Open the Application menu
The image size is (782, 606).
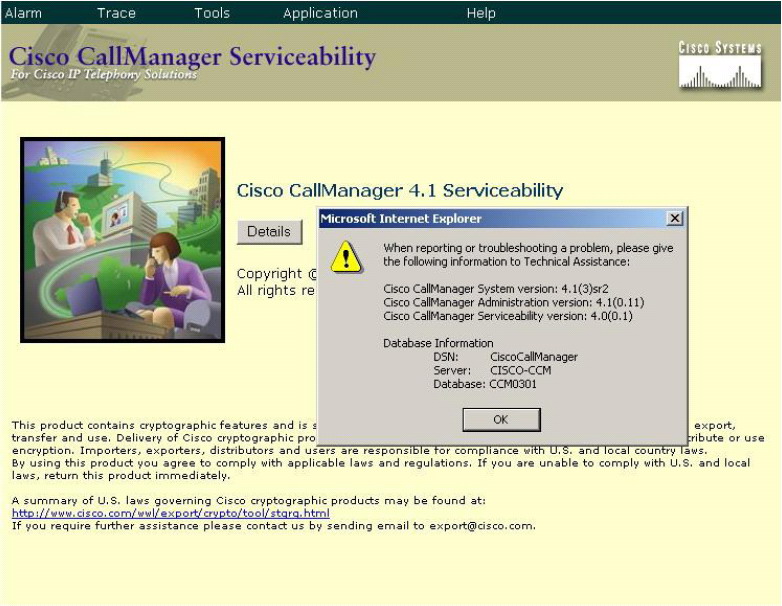[x=320, y=13]
